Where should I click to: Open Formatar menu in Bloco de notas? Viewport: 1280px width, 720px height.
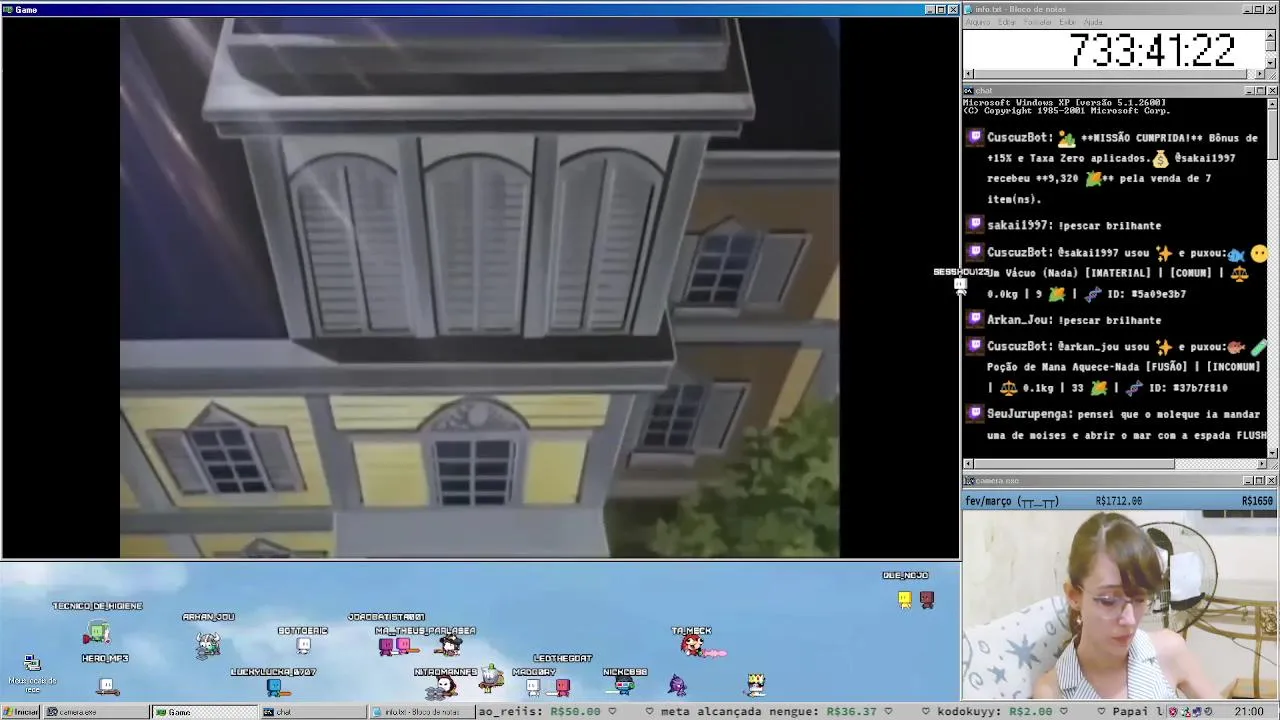(1038, 22)
